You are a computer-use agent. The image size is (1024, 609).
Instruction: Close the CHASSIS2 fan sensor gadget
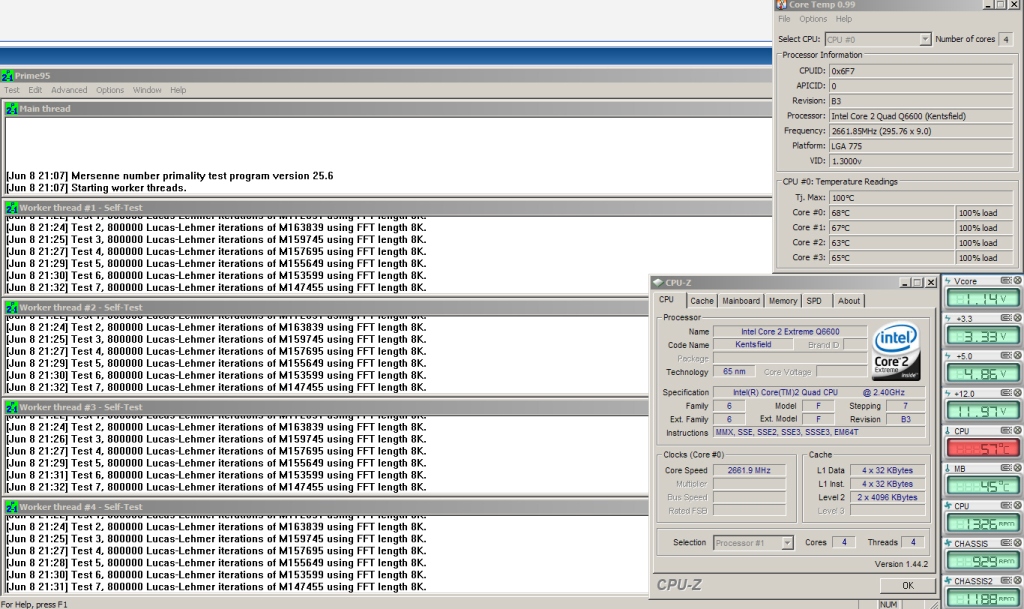click(1017, 580)
